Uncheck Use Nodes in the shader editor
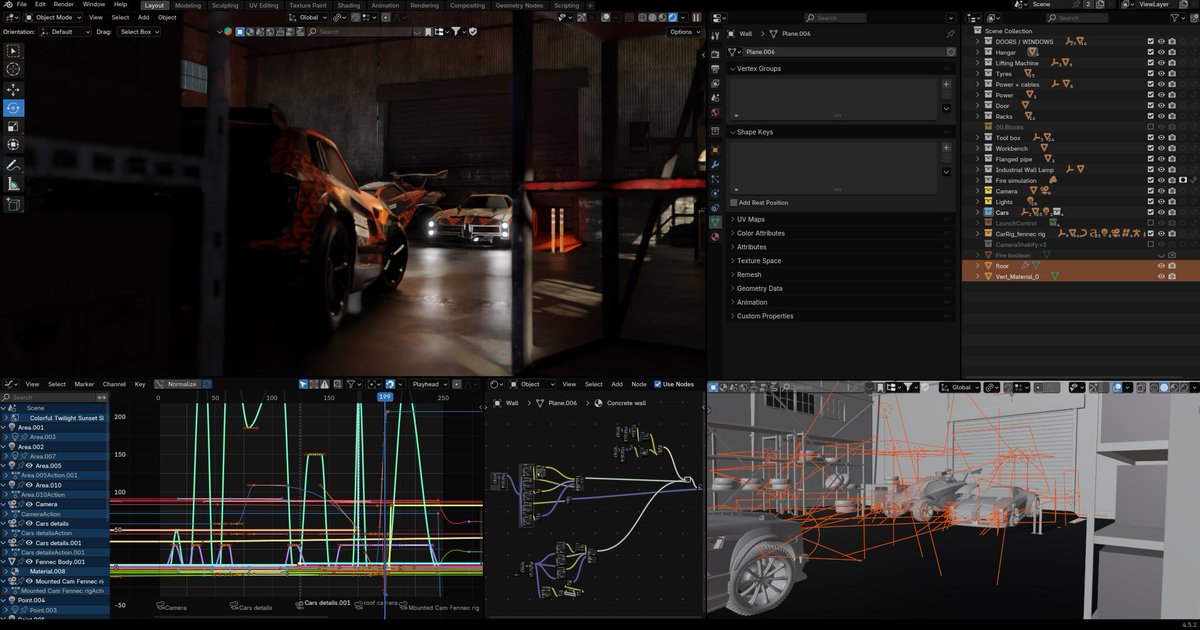The image size is (1200, 630). pyautogui.click(x=657, y=384)
